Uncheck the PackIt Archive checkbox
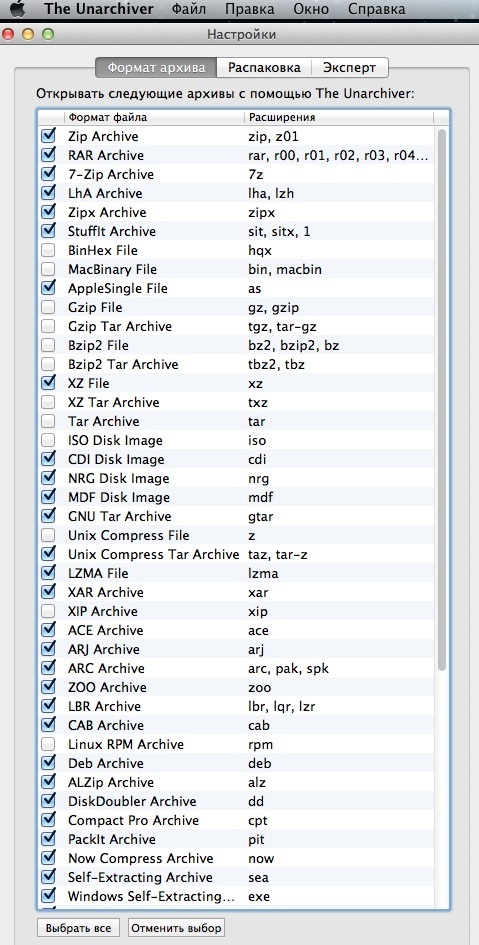Screen dimensions: 479x945 click(x=48, y=839)
